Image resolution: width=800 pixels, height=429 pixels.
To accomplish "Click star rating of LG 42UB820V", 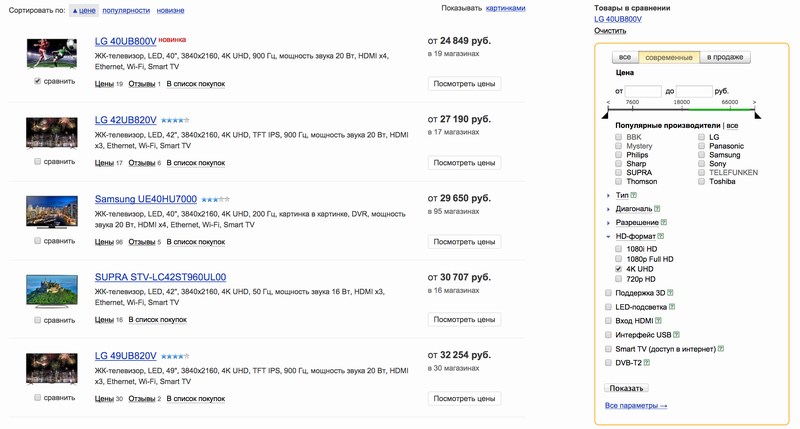I will coord(175,120).
